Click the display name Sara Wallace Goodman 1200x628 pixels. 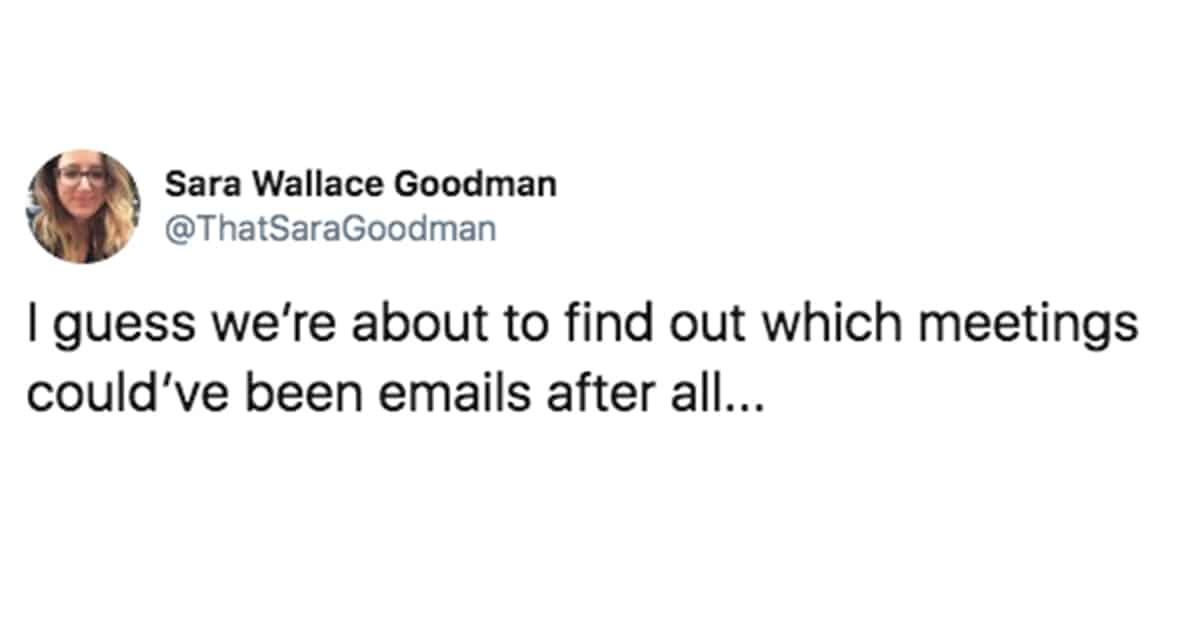pos(361,184)
